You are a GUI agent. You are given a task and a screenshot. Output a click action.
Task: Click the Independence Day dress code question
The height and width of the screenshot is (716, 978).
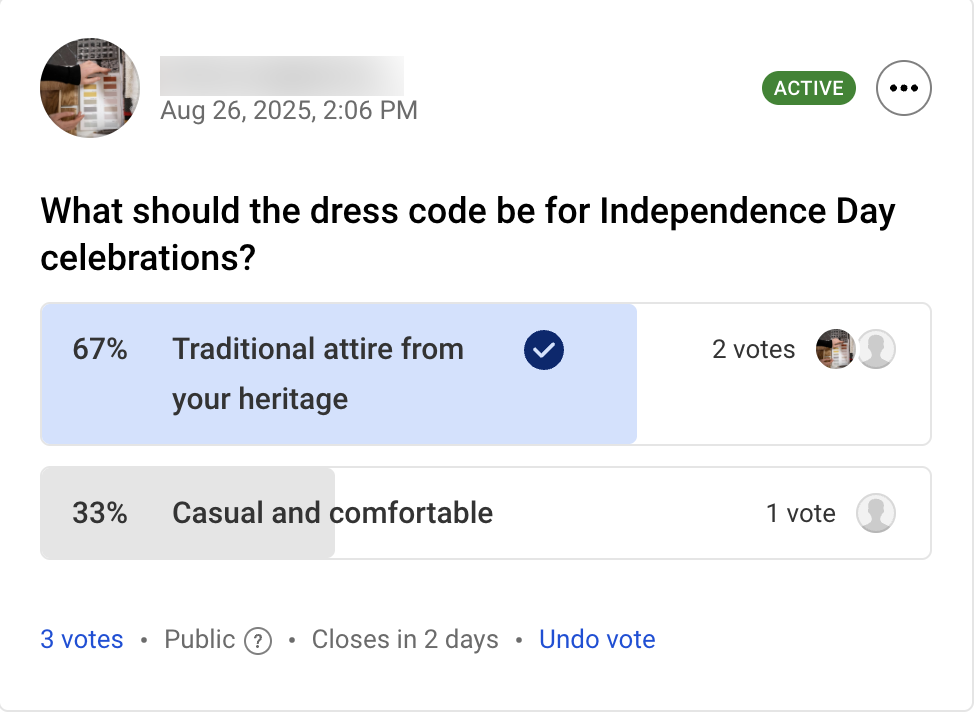point(467,235)
